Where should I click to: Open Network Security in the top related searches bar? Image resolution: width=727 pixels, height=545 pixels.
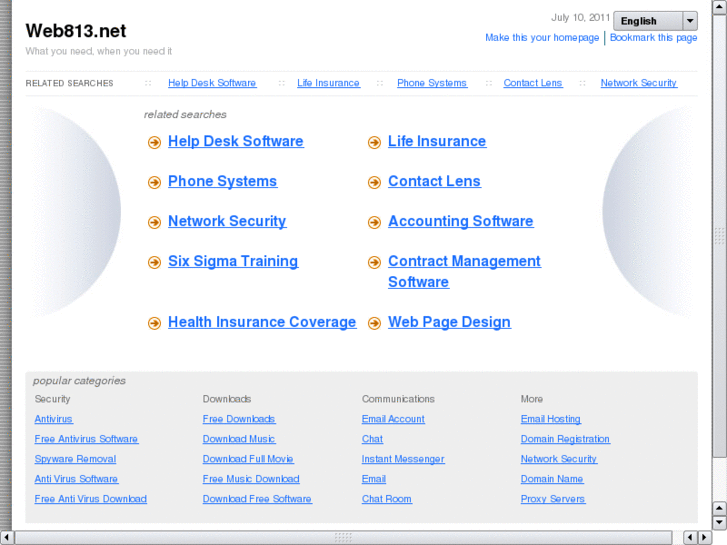(x=638, y=83)
